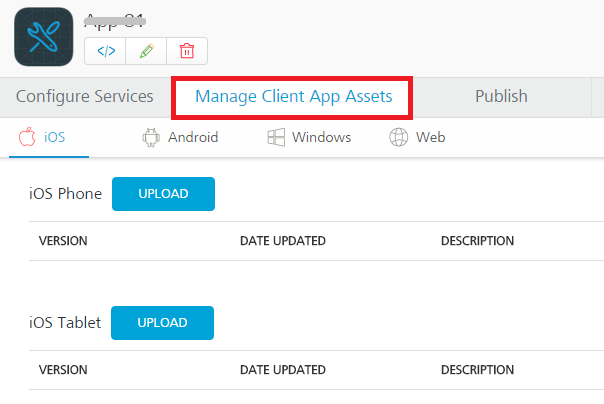
Task: Click VERSION header in iOS Tablet table
Action: (x=63, y=370)
